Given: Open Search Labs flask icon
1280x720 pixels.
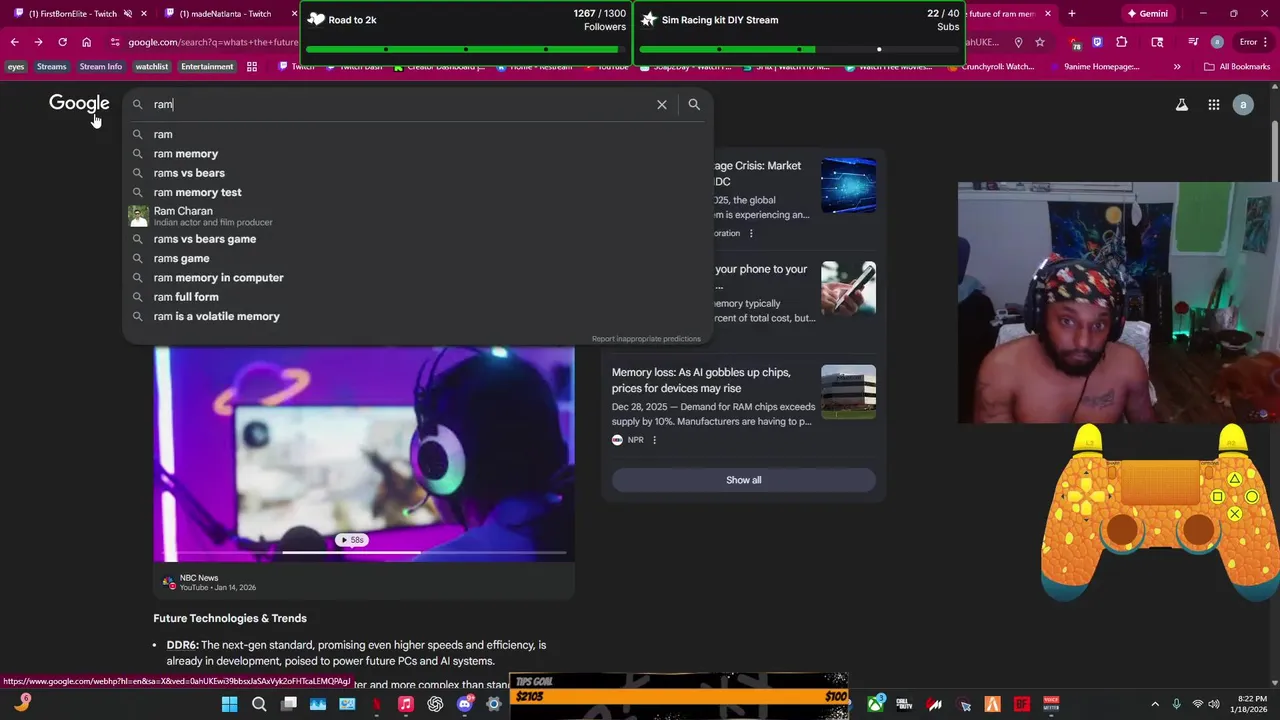Looking at the screenshot, I should pos(1181,104).
